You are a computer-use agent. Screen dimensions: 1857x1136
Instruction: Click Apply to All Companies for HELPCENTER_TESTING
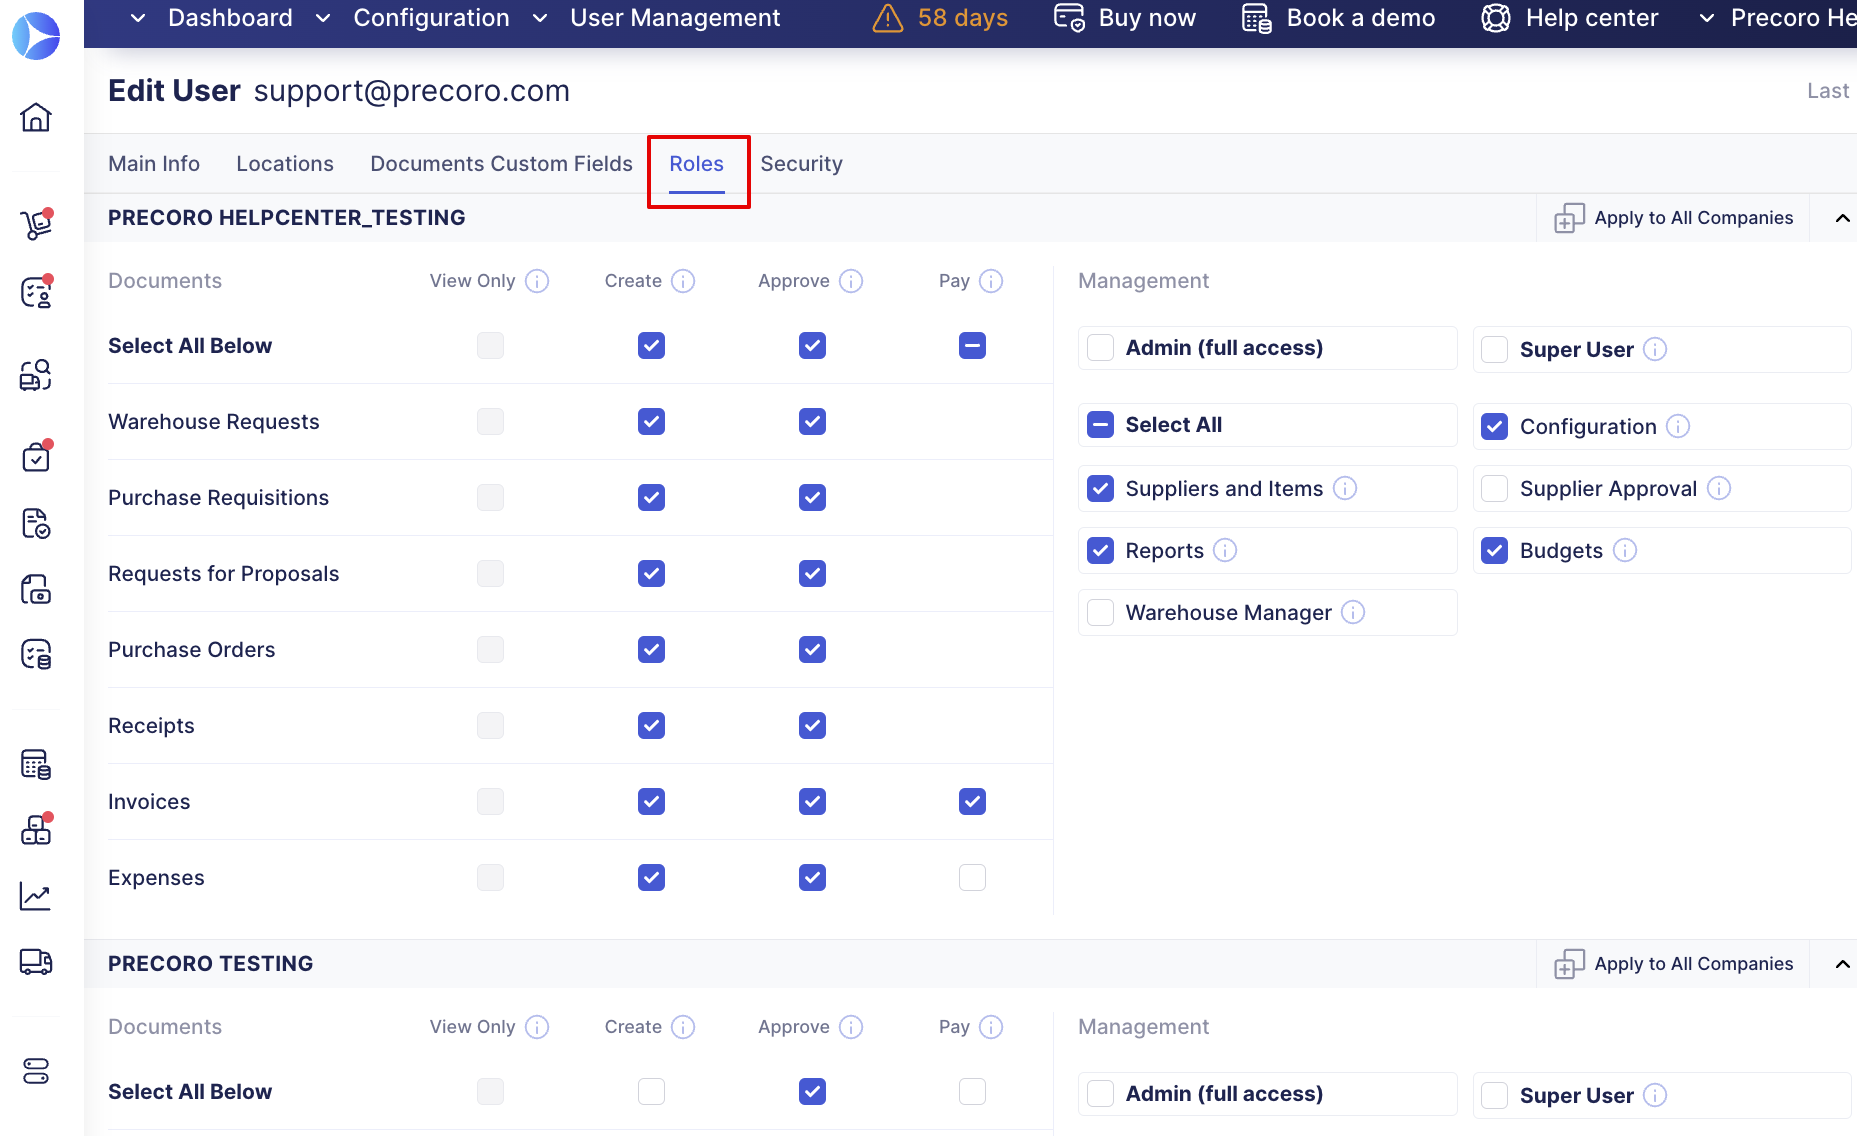pos(1674,218)
